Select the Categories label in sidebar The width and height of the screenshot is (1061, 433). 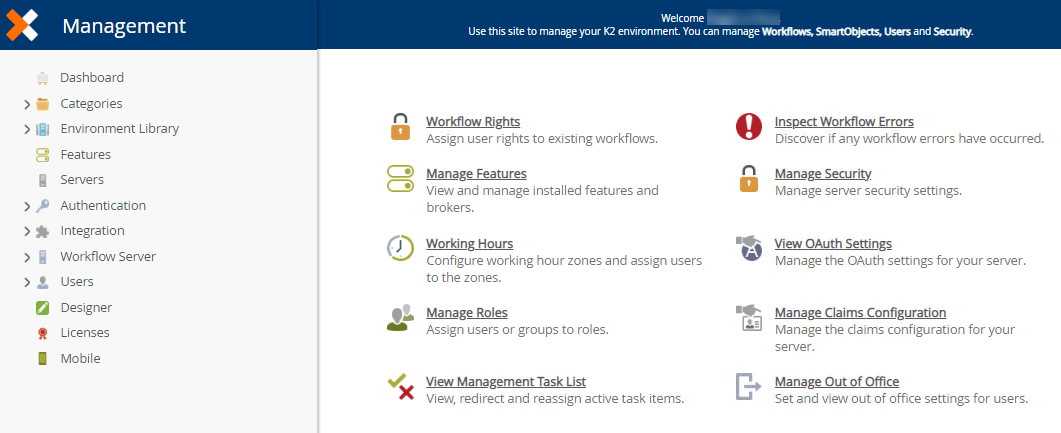(x=91, y=104)
